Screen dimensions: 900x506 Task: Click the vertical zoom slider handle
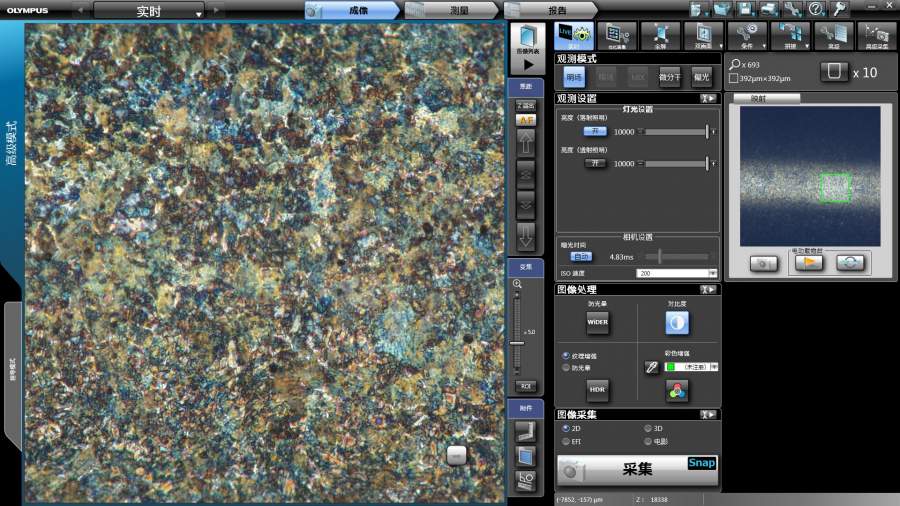(x=517, y=343)
